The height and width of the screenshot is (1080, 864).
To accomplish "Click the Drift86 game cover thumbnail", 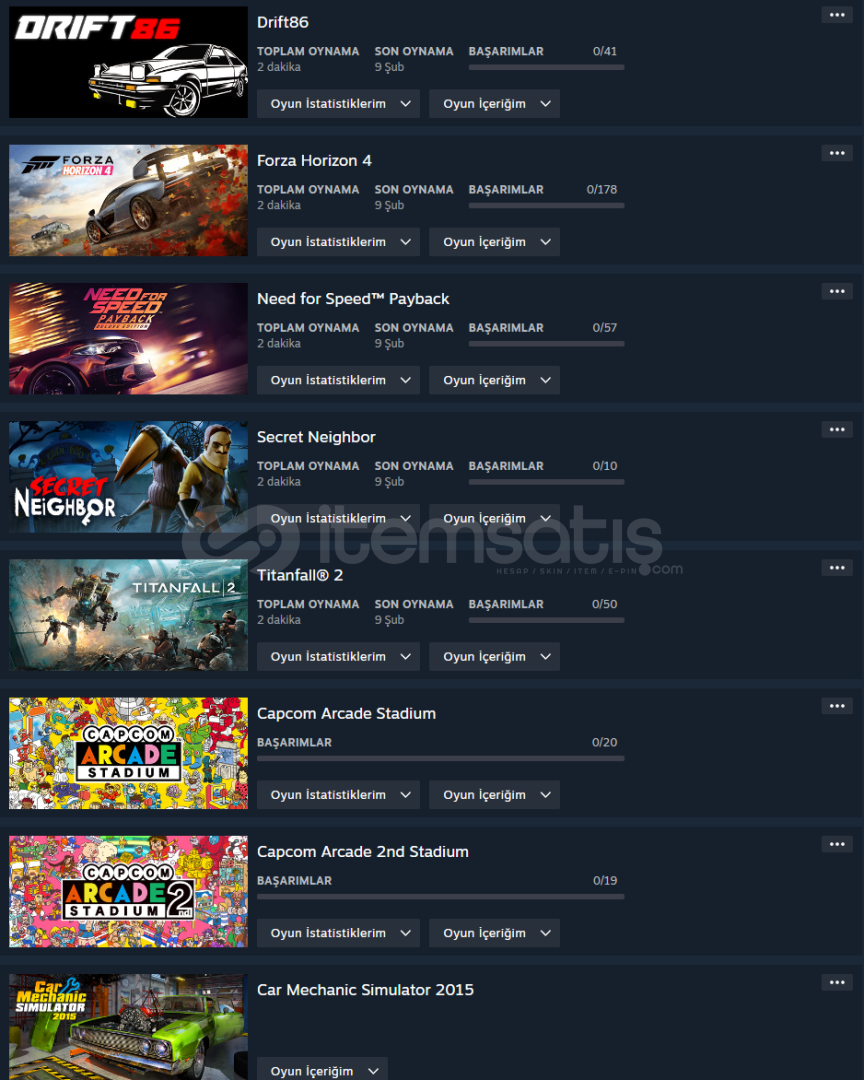I will 128,62.
